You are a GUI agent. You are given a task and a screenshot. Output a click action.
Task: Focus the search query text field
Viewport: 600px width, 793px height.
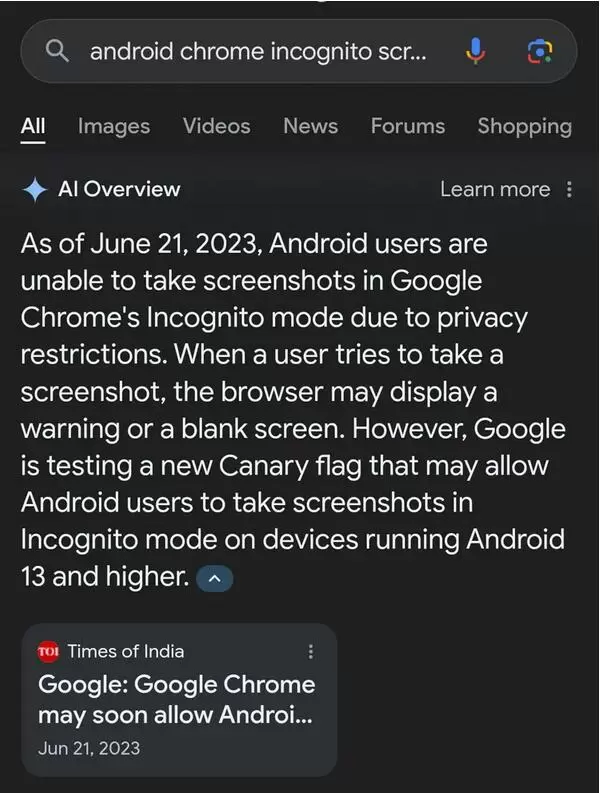258,51
